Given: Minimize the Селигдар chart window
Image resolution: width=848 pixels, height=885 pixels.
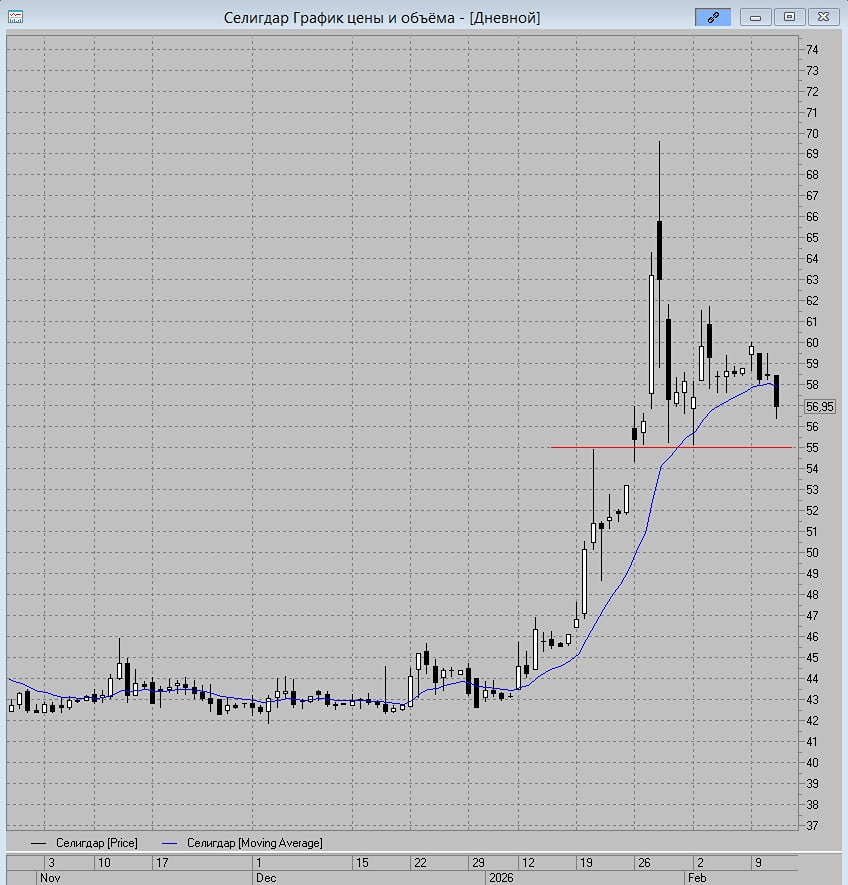Looking at the screenshot, I should (x=755, y=17).
